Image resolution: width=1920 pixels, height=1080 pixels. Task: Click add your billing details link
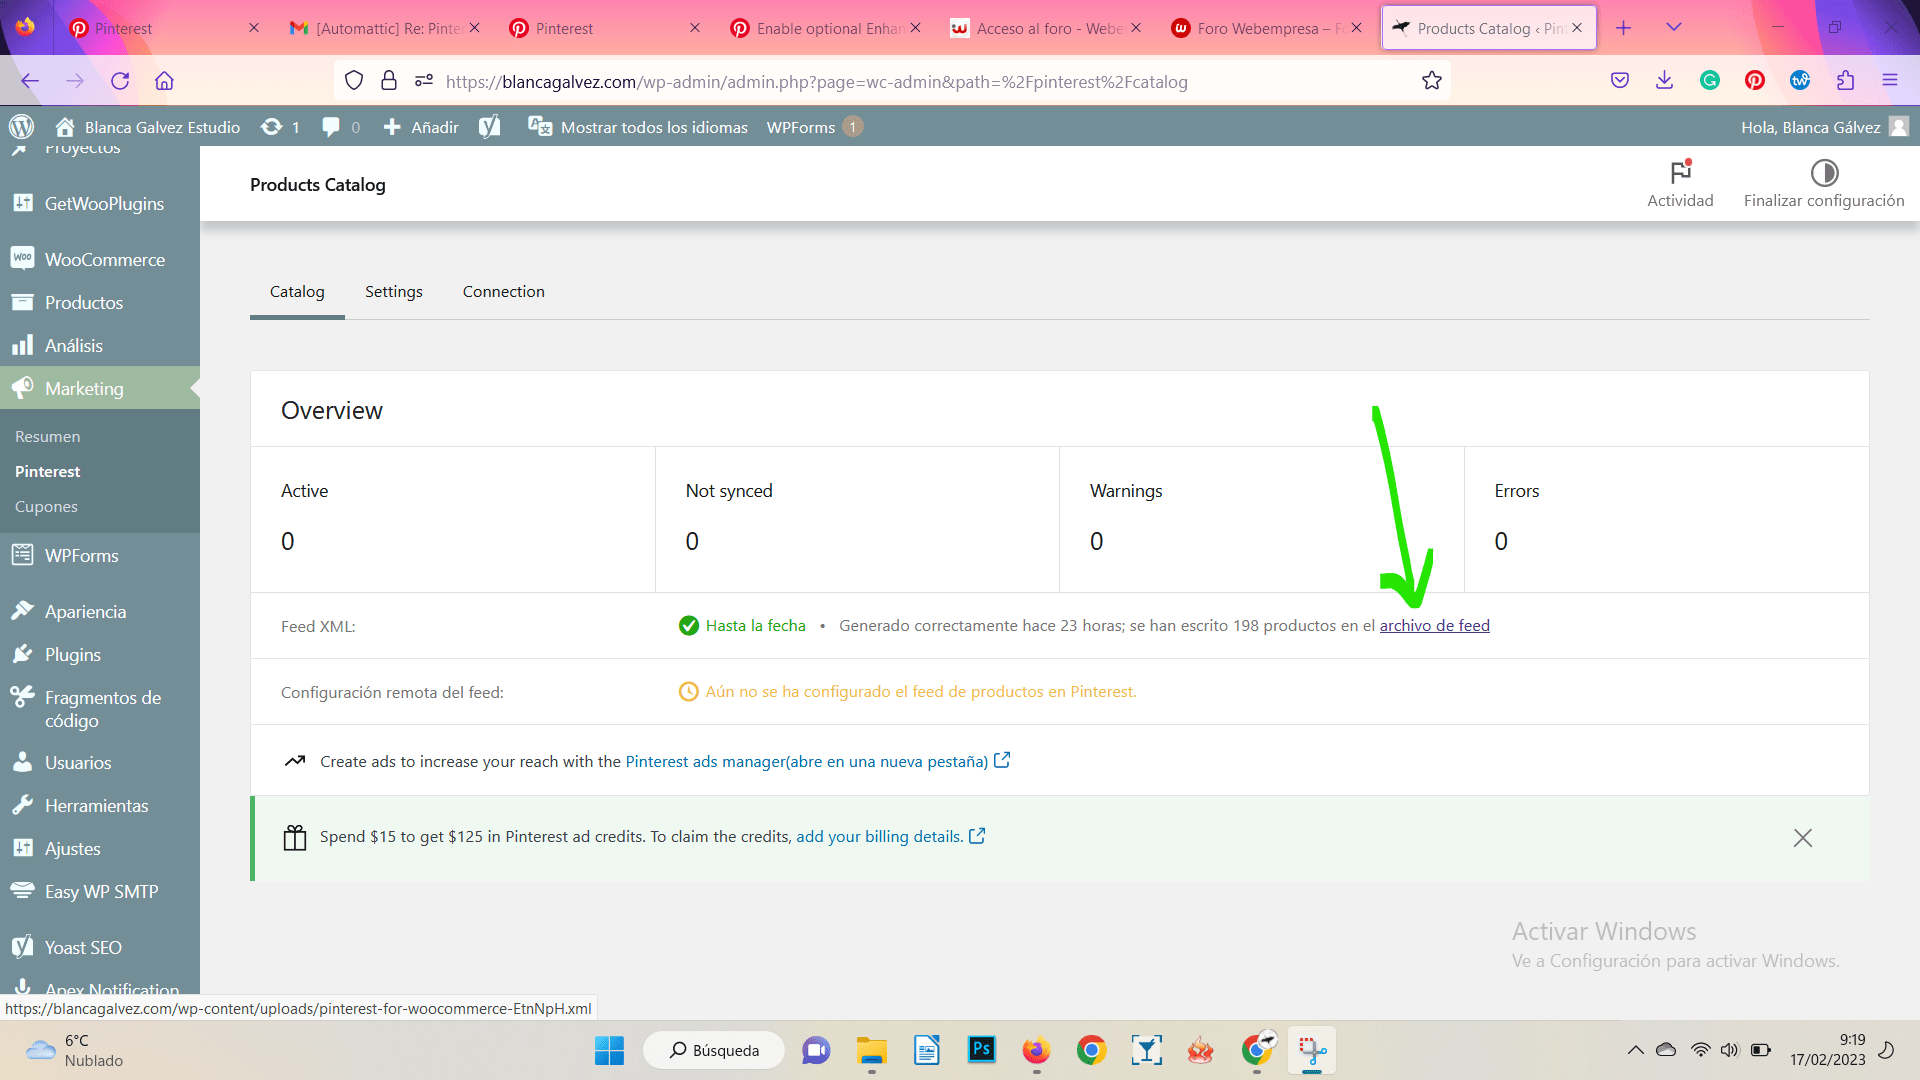click(890, 837)
